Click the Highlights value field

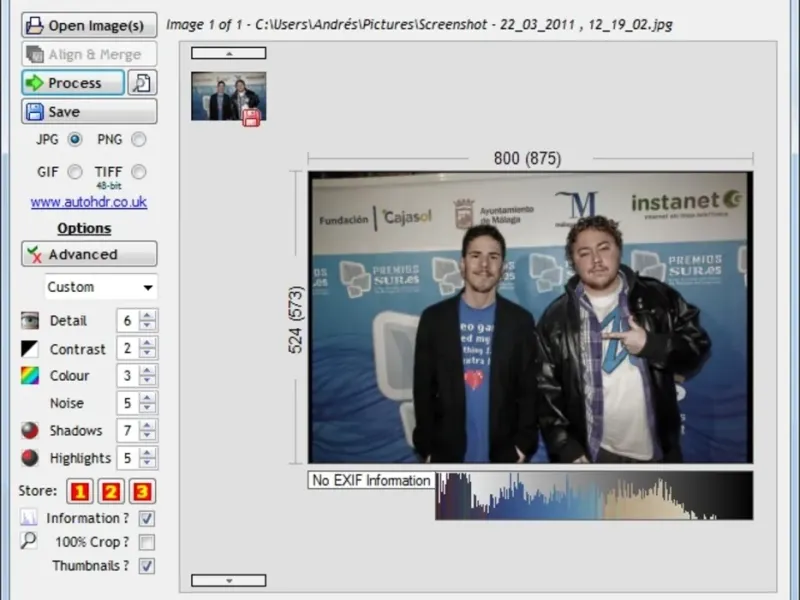(x=128, y=458)
